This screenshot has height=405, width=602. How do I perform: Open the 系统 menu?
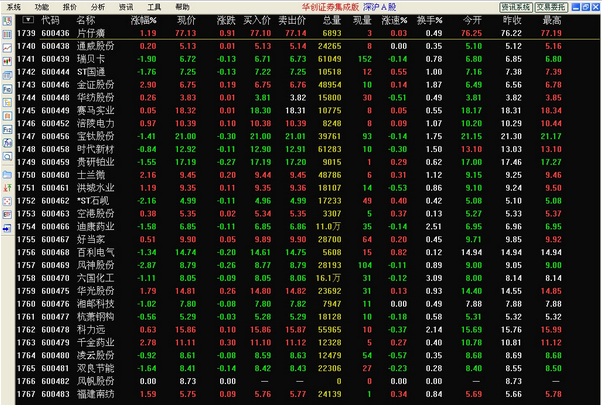[13, 6]
